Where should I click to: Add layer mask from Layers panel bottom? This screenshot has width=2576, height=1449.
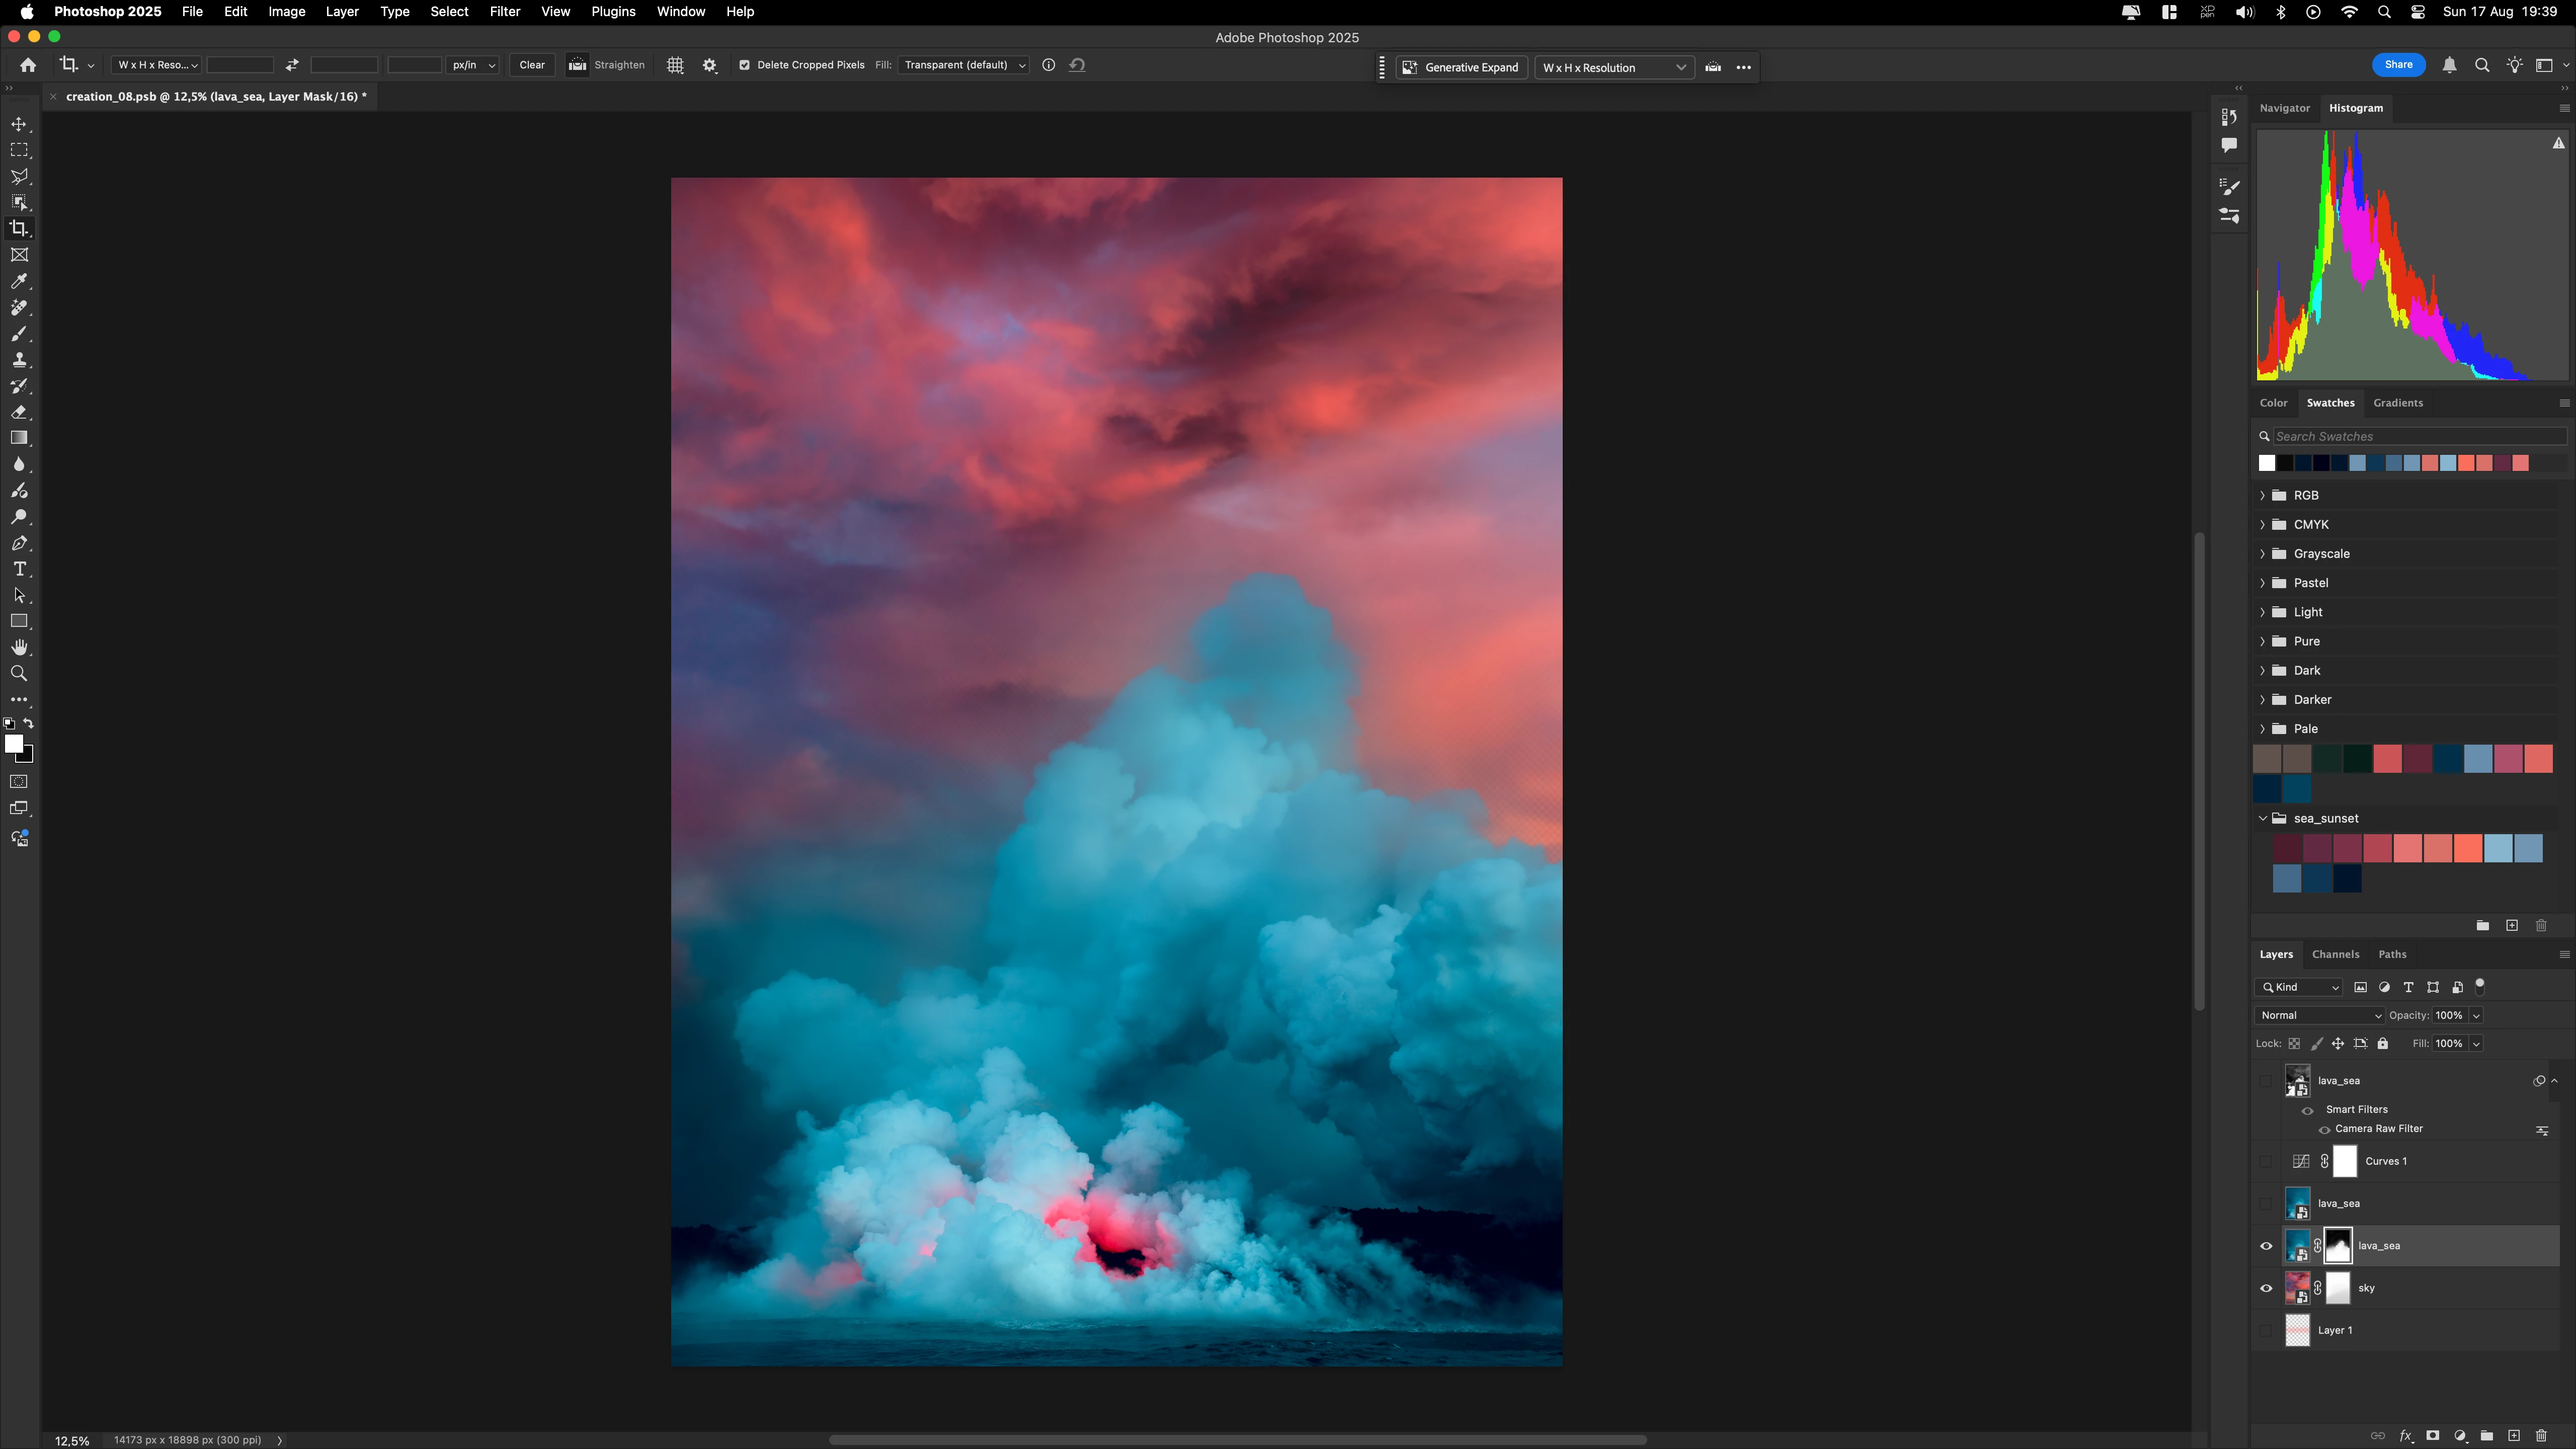pyautogui.click(x=2433, y=1436)
